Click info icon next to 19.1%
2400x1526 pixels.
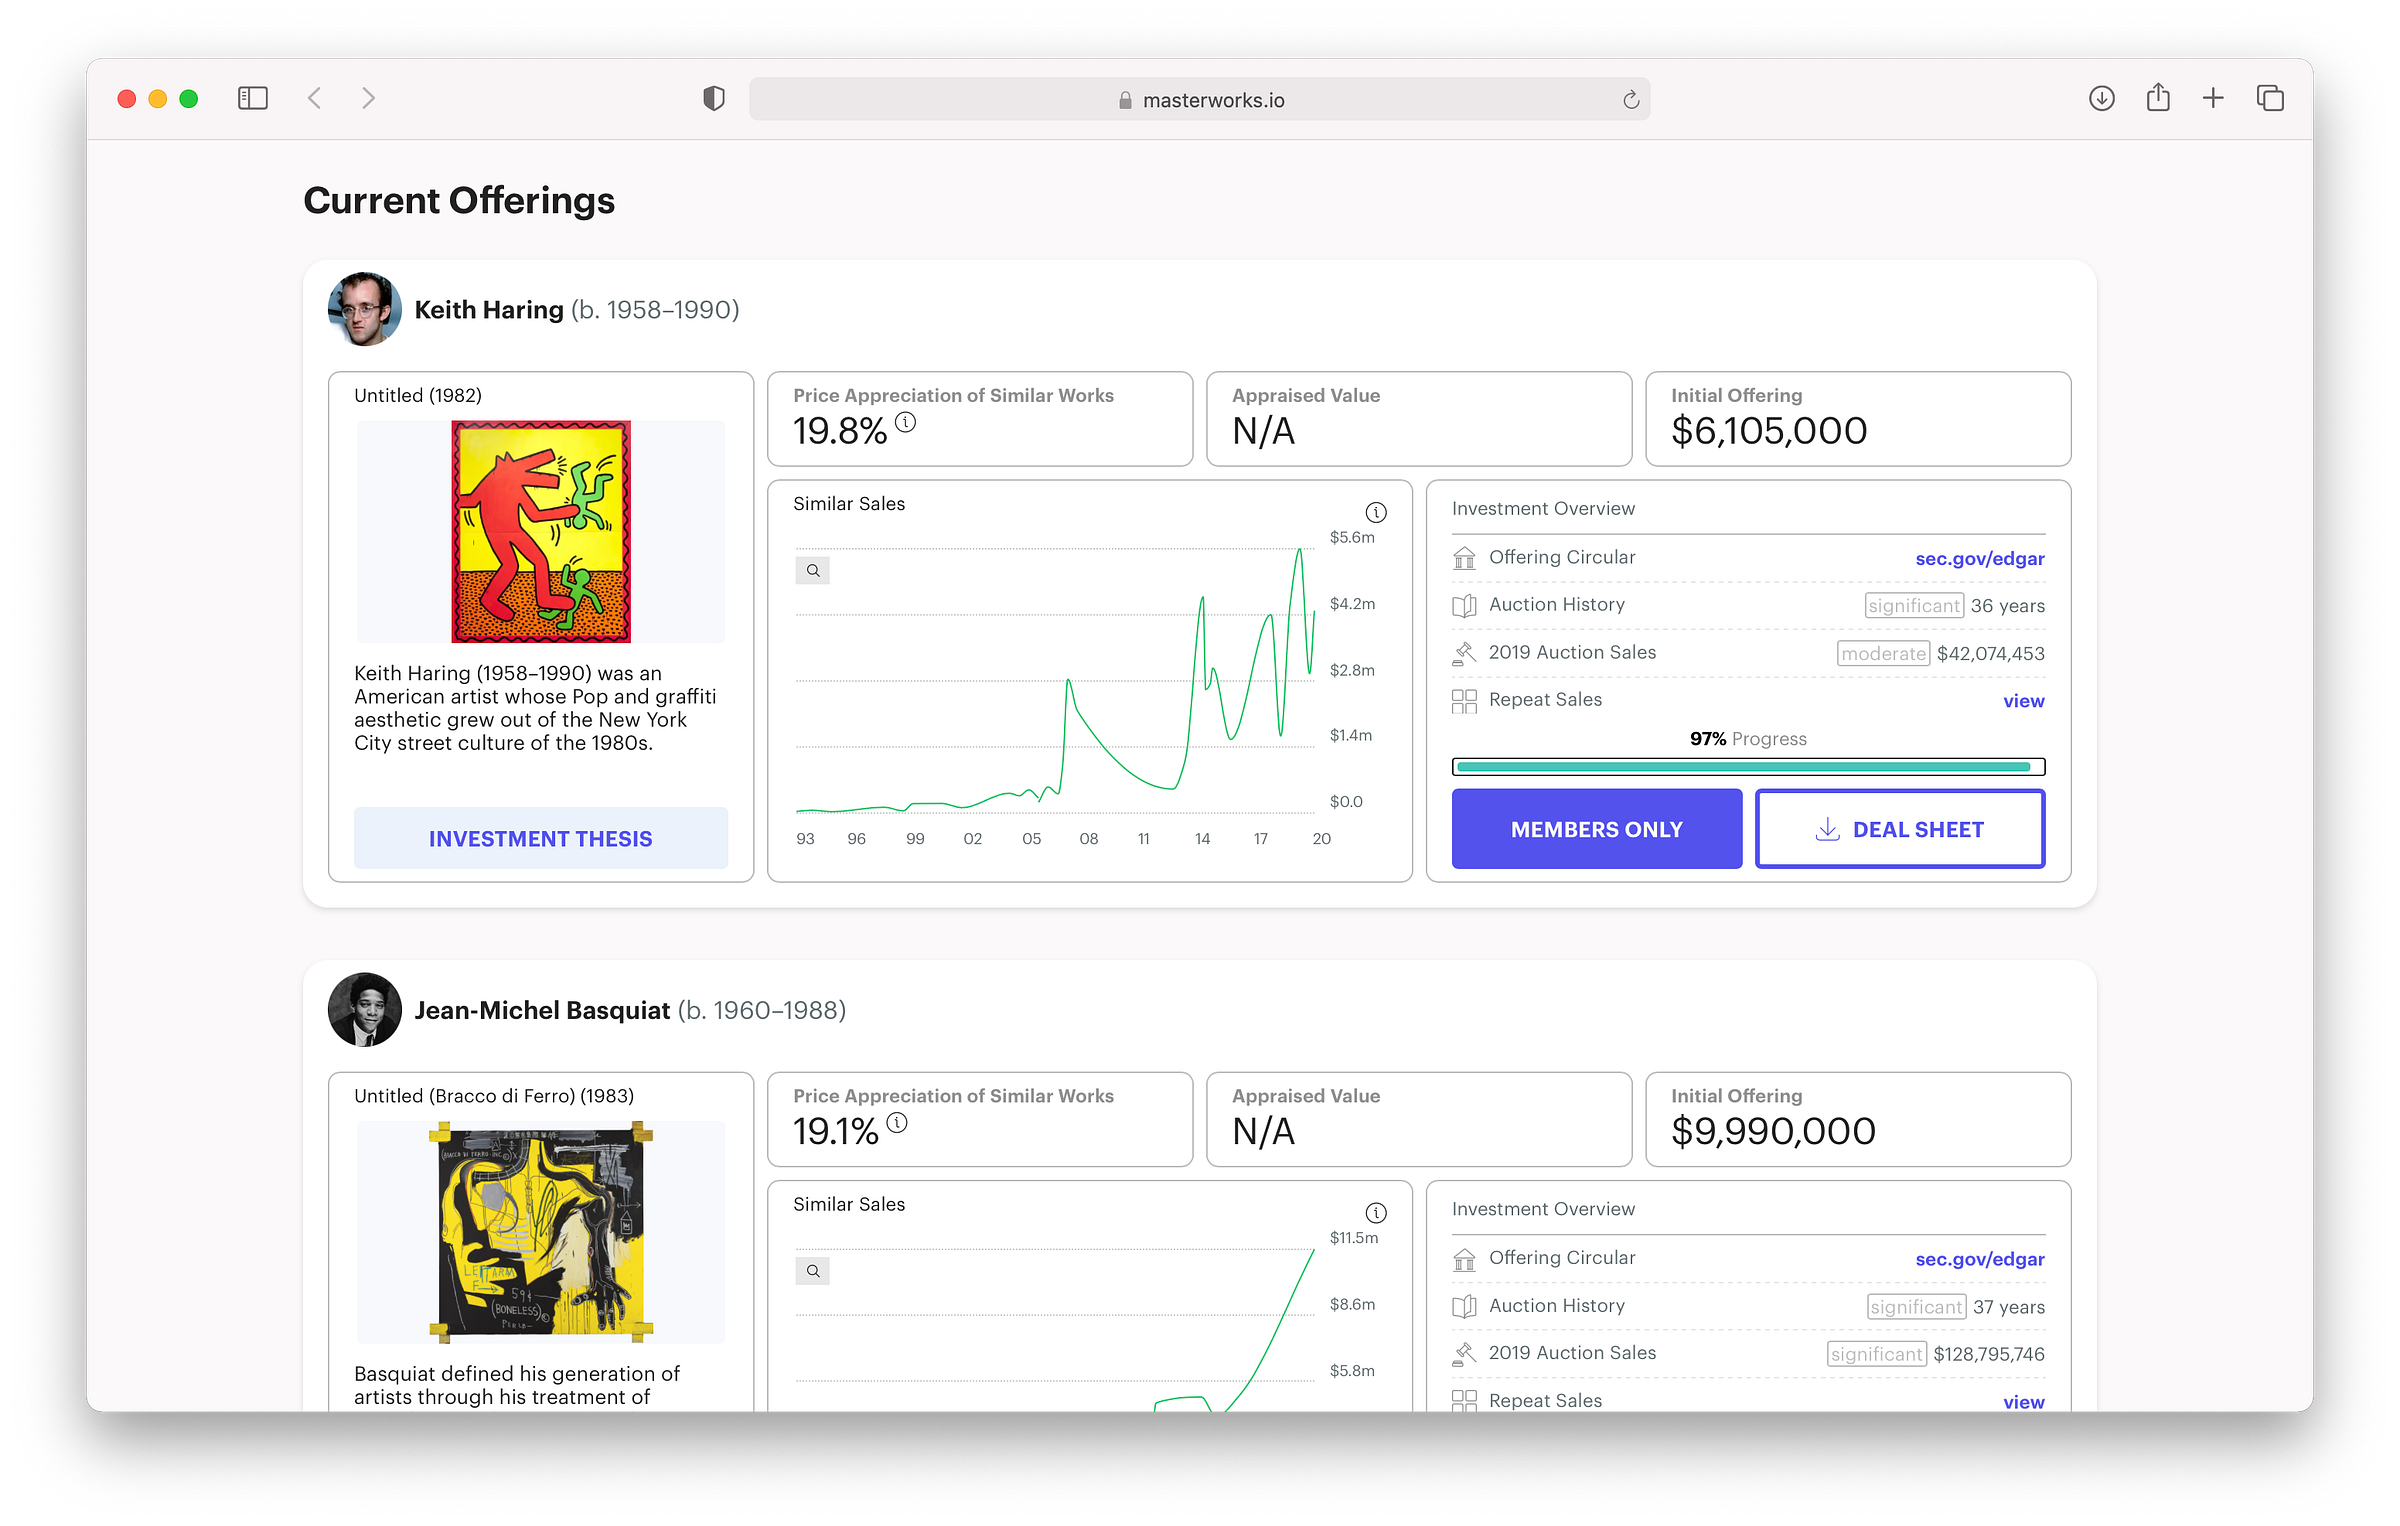pos(897,1122)
